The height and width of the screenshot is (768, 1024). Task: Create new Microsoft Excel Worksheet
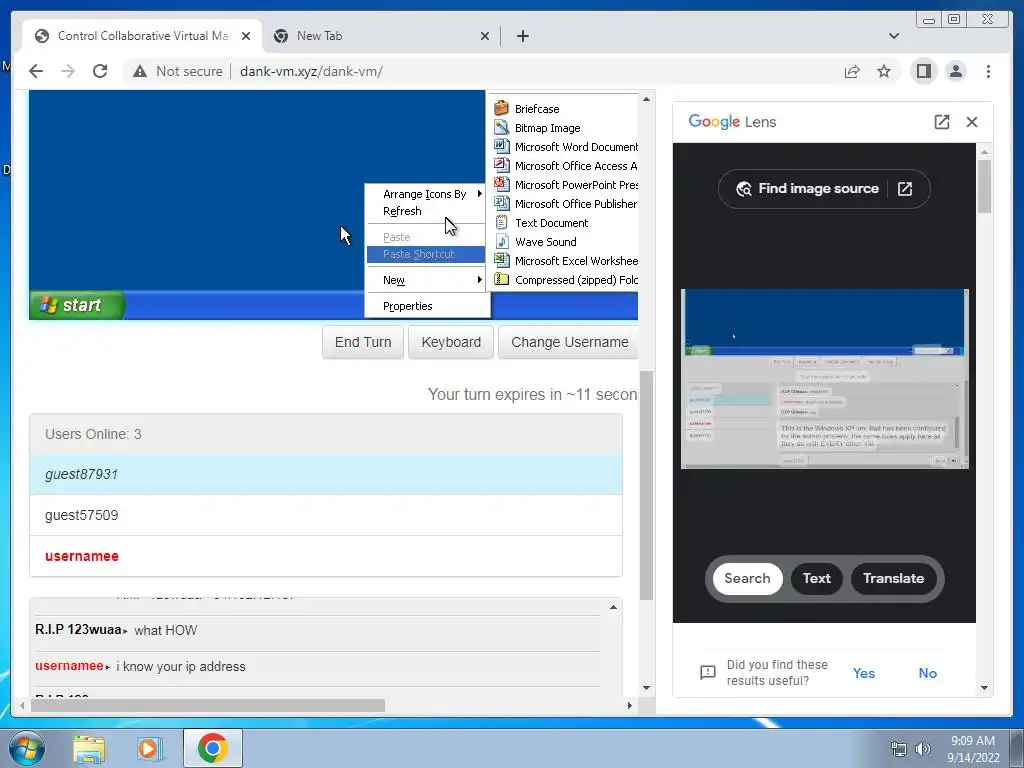(x=564, y=261)
